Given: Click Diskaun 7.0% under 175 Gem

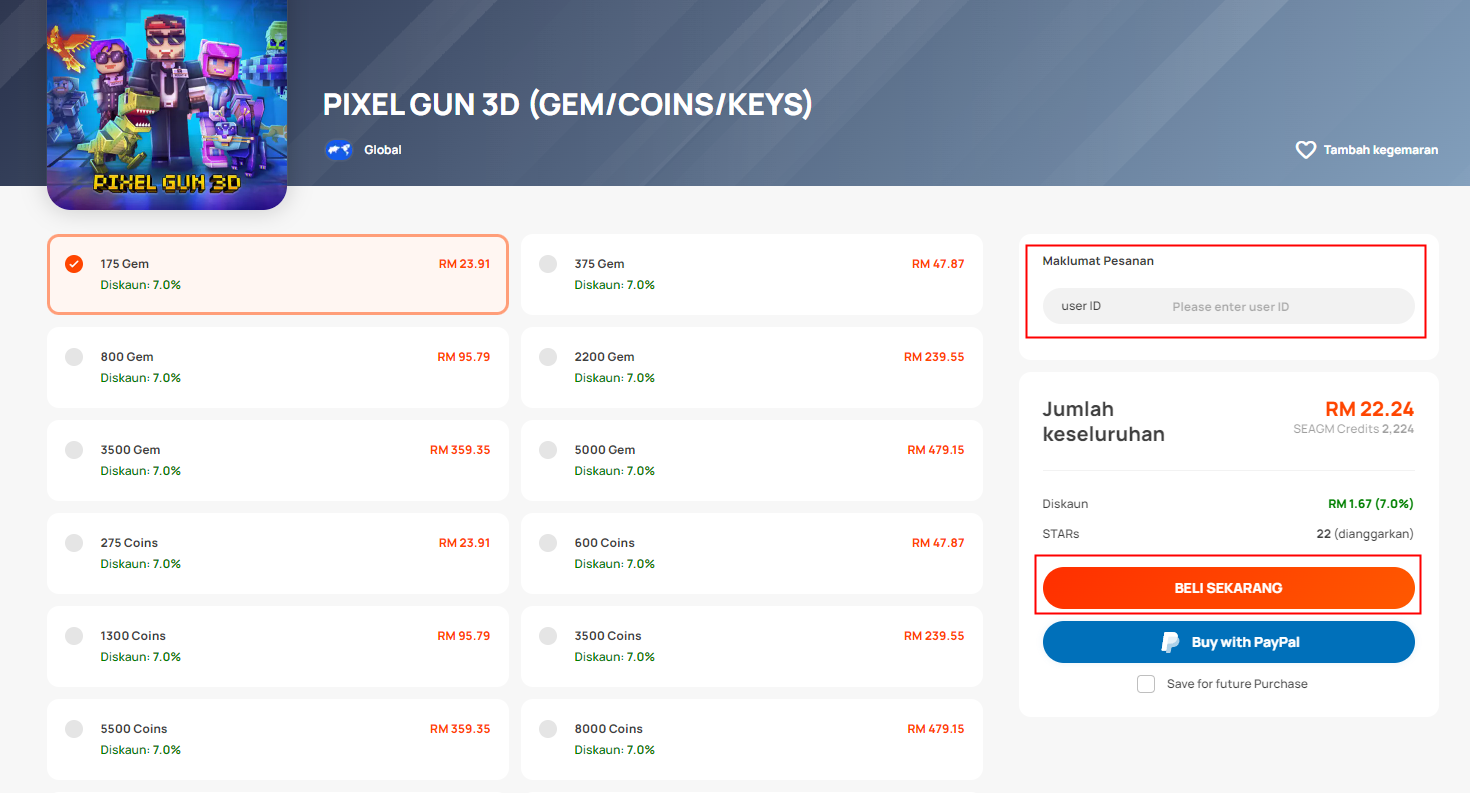Looking at the screenshot, I should pos(141,285).
